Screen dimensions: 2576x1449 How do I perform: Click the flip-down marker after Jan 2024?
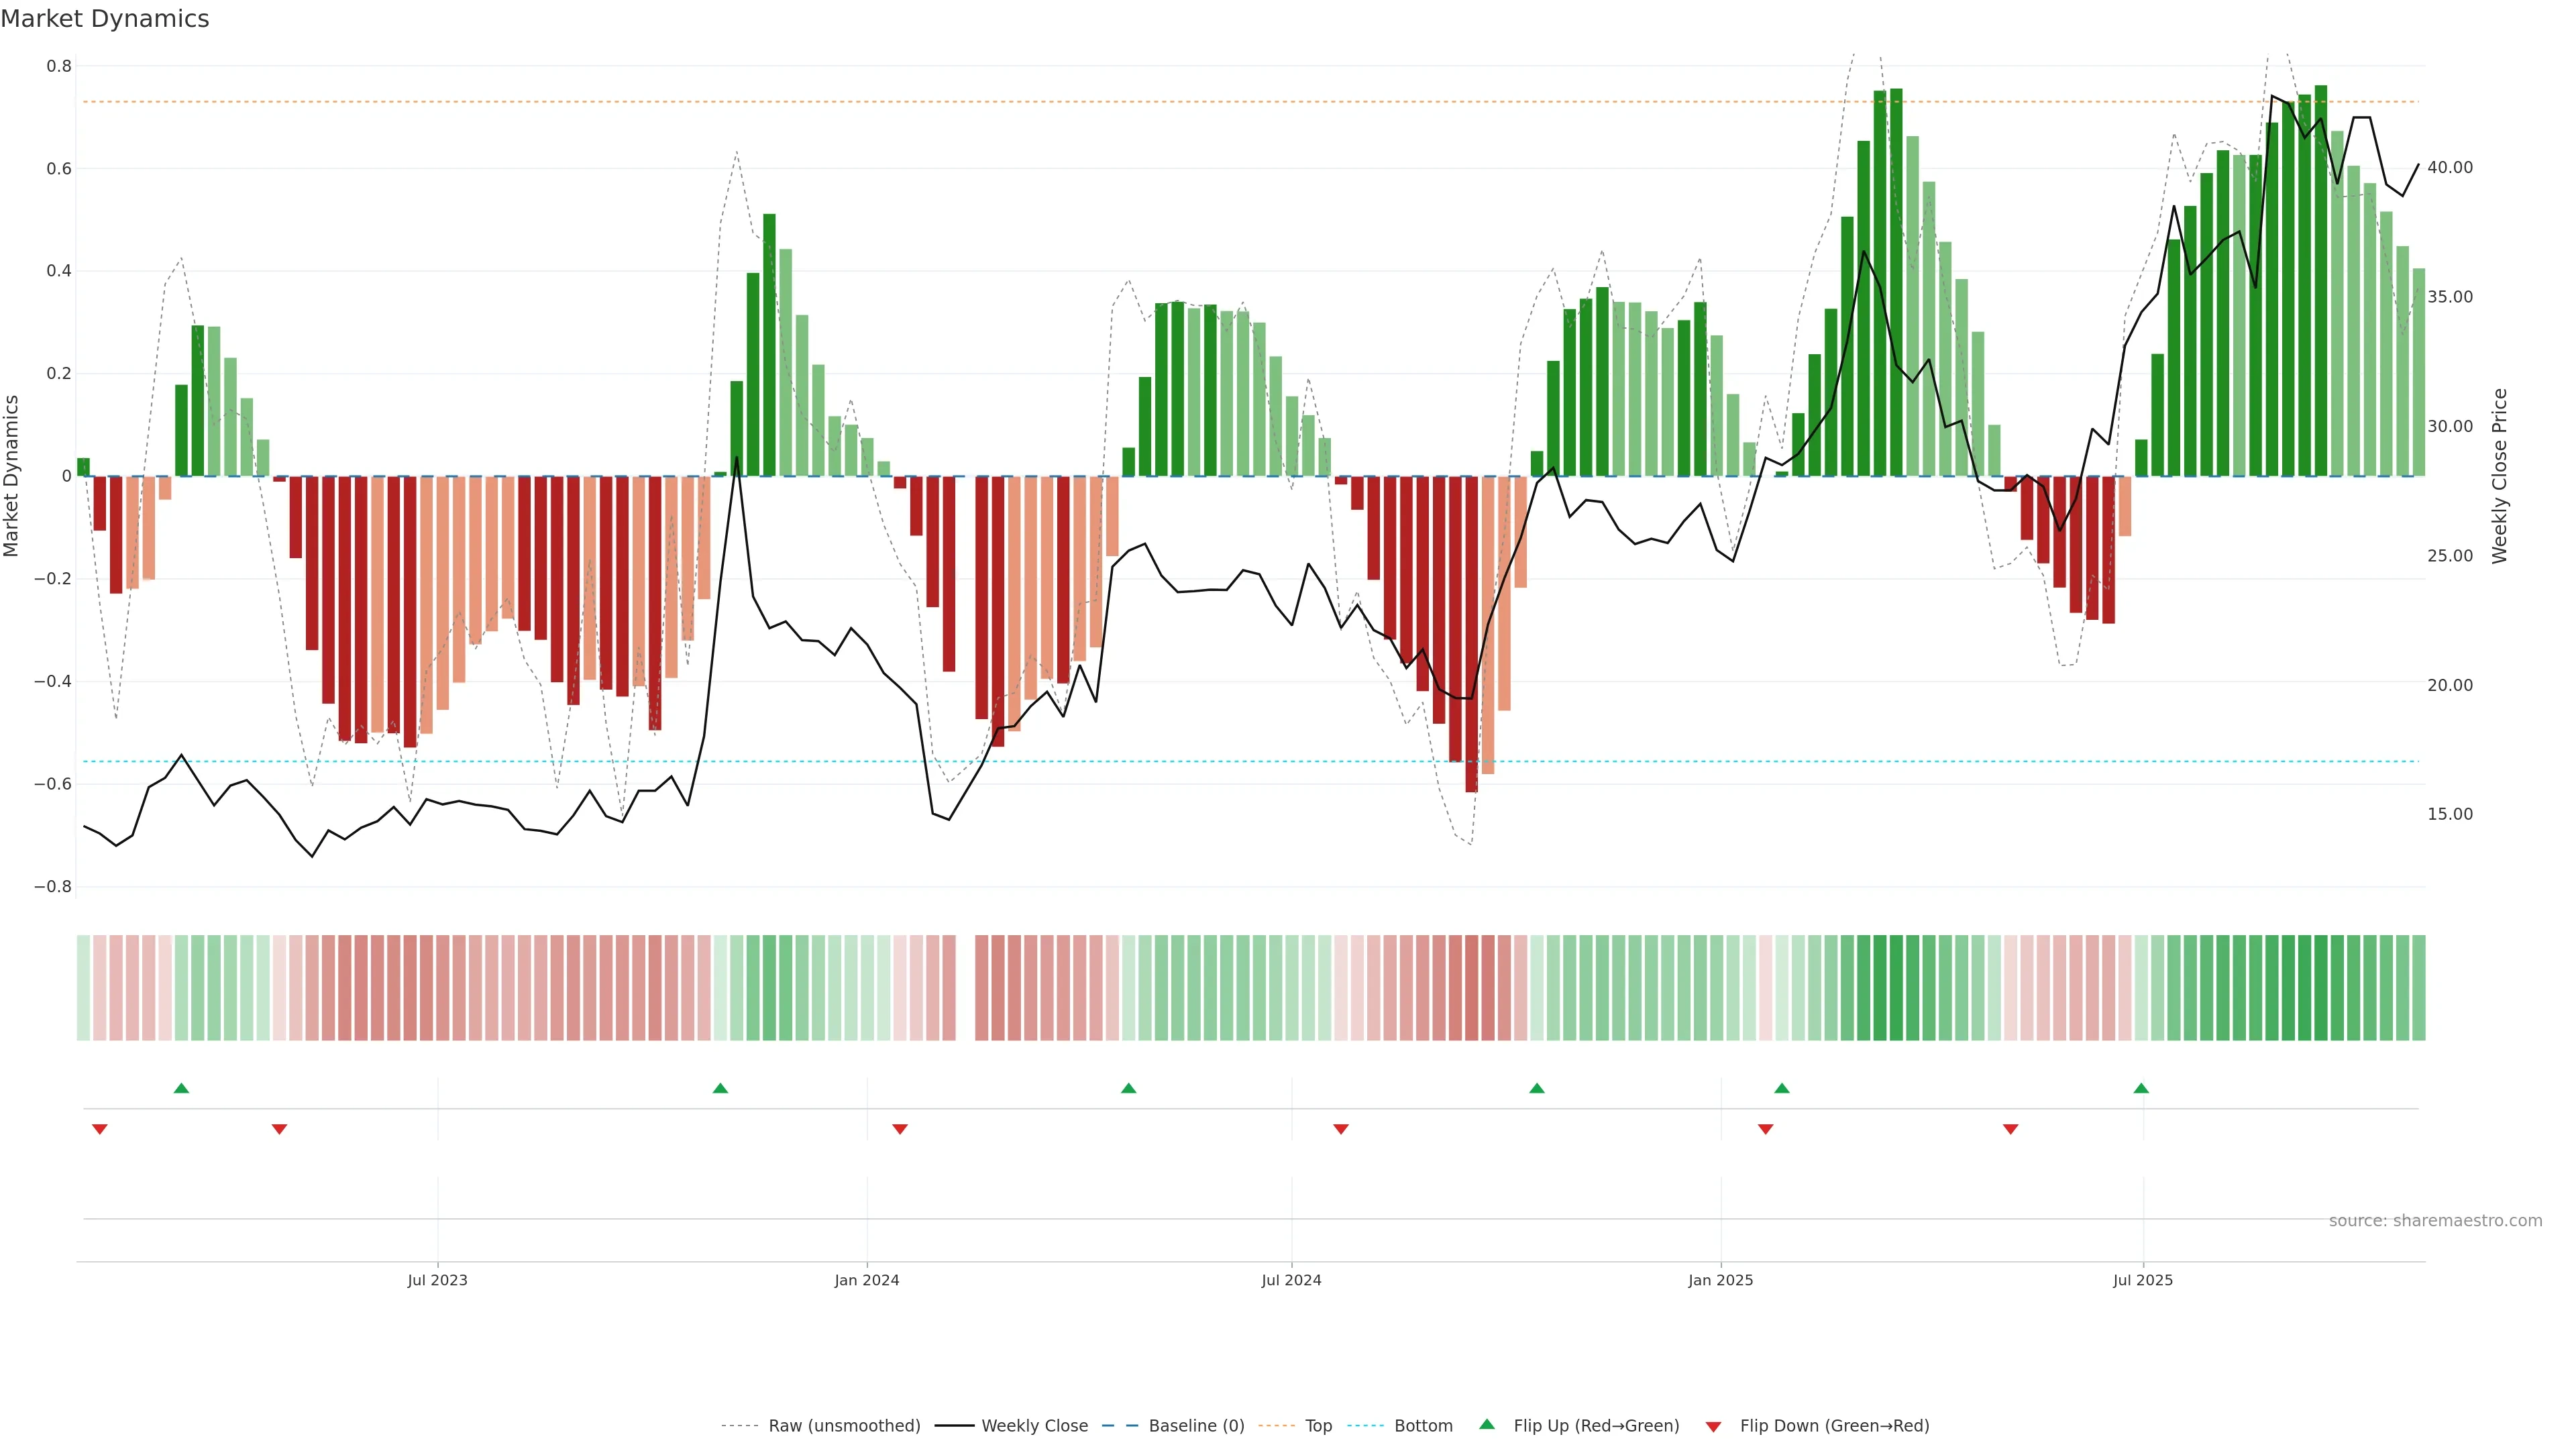(x=900, y=1129)
